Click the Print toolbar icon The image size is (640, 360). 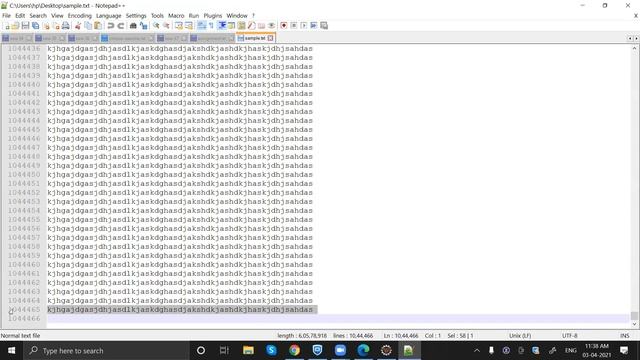(x=65, y=26)
